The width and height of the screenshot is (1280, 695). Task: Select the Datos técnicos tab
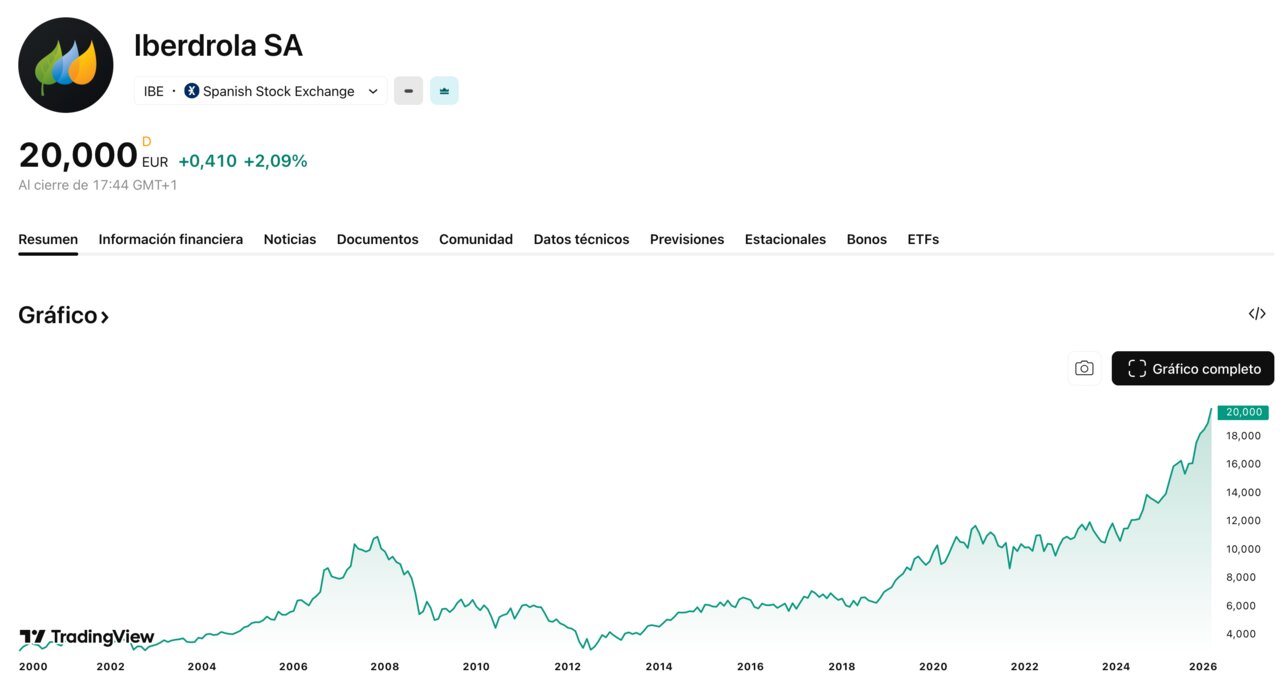581,239
